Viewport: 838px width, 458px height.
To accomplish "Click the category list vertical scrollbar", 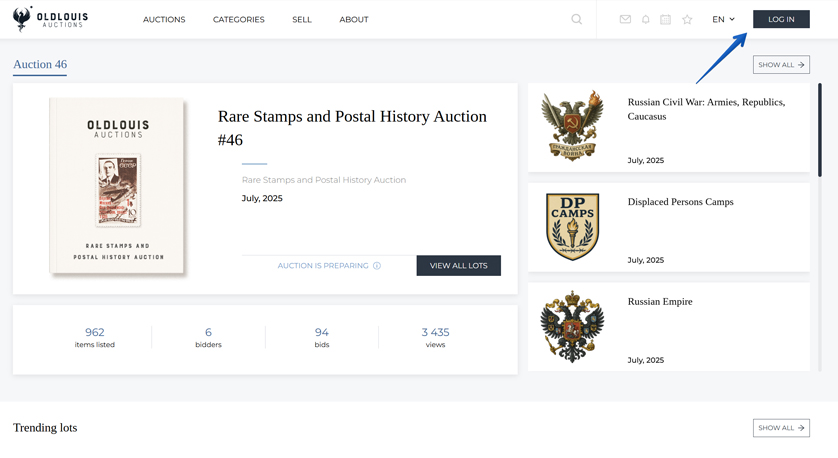I will pyautogui.click(x=820, y=130).
